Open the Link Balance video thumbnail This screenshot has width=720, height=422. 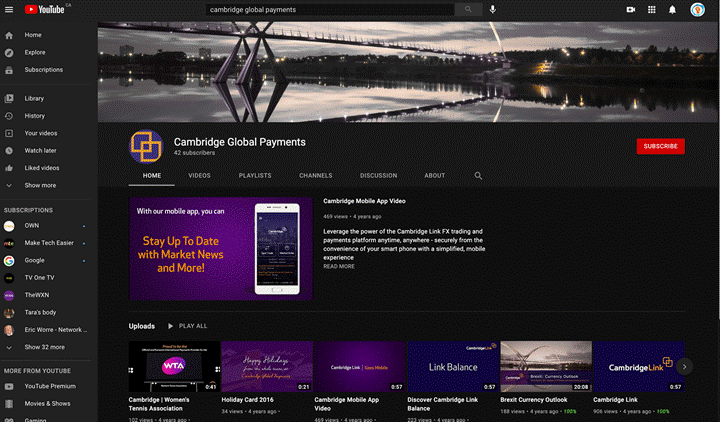click(453, 366)
